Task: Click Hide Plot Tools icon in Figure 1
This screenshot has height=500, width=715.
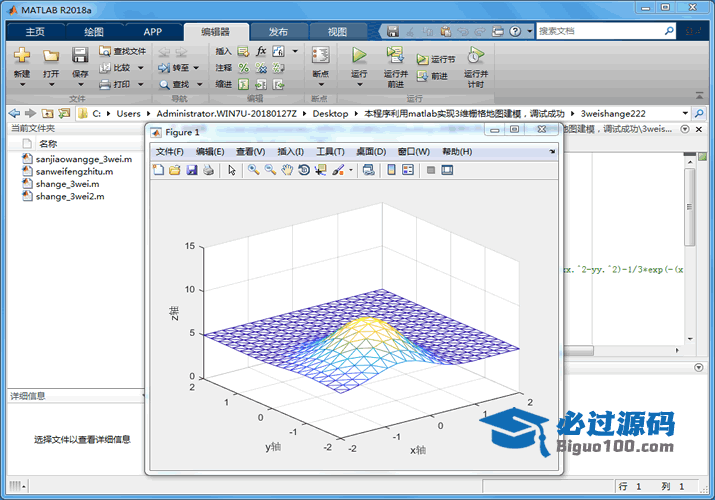Action: [430, 170]
